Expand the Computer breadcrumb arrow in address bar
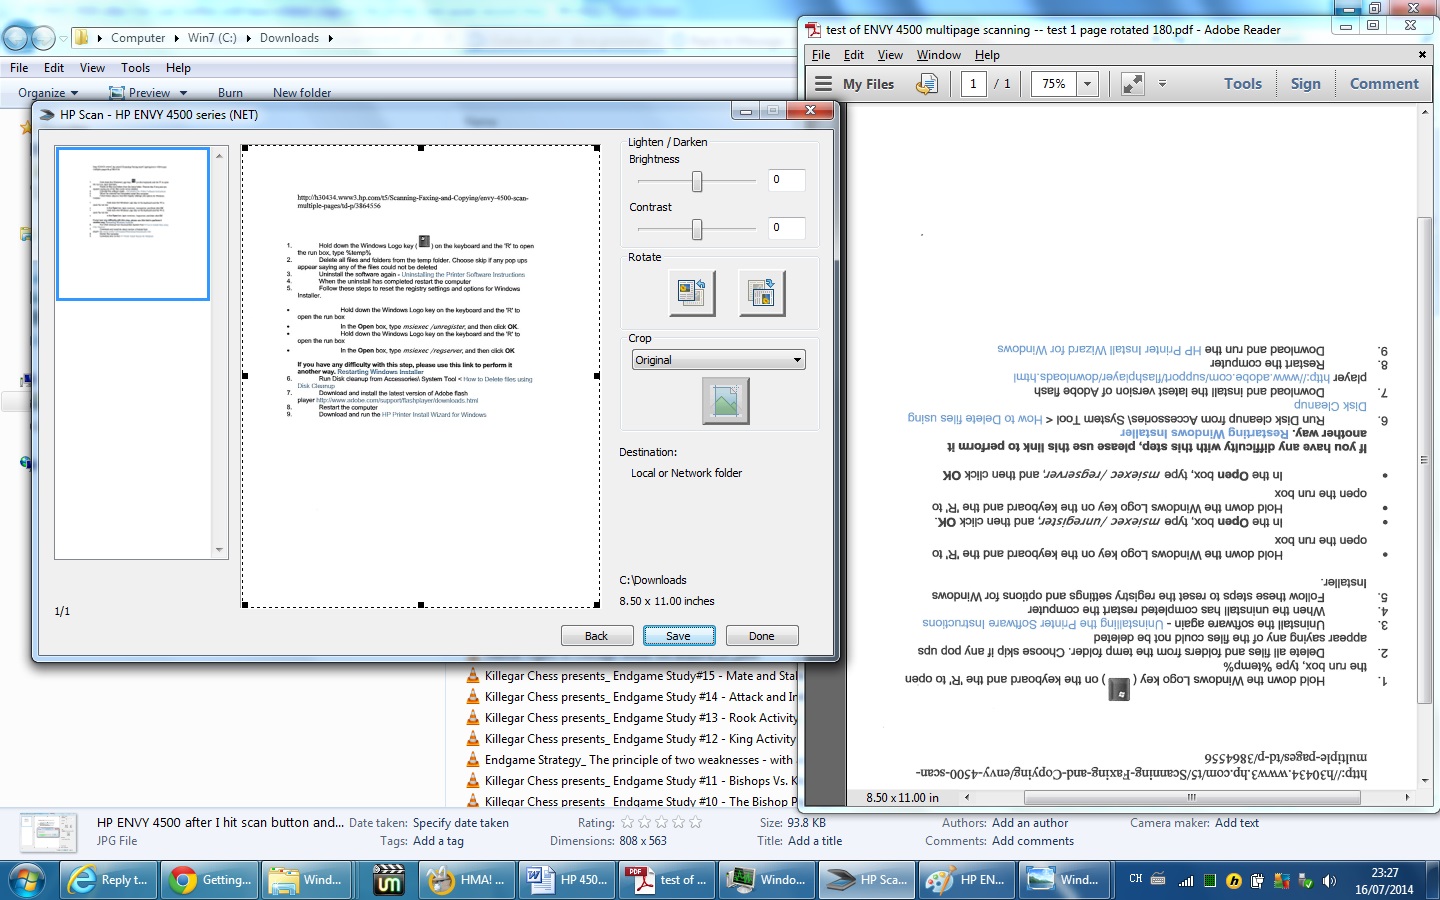 [176, 38]
